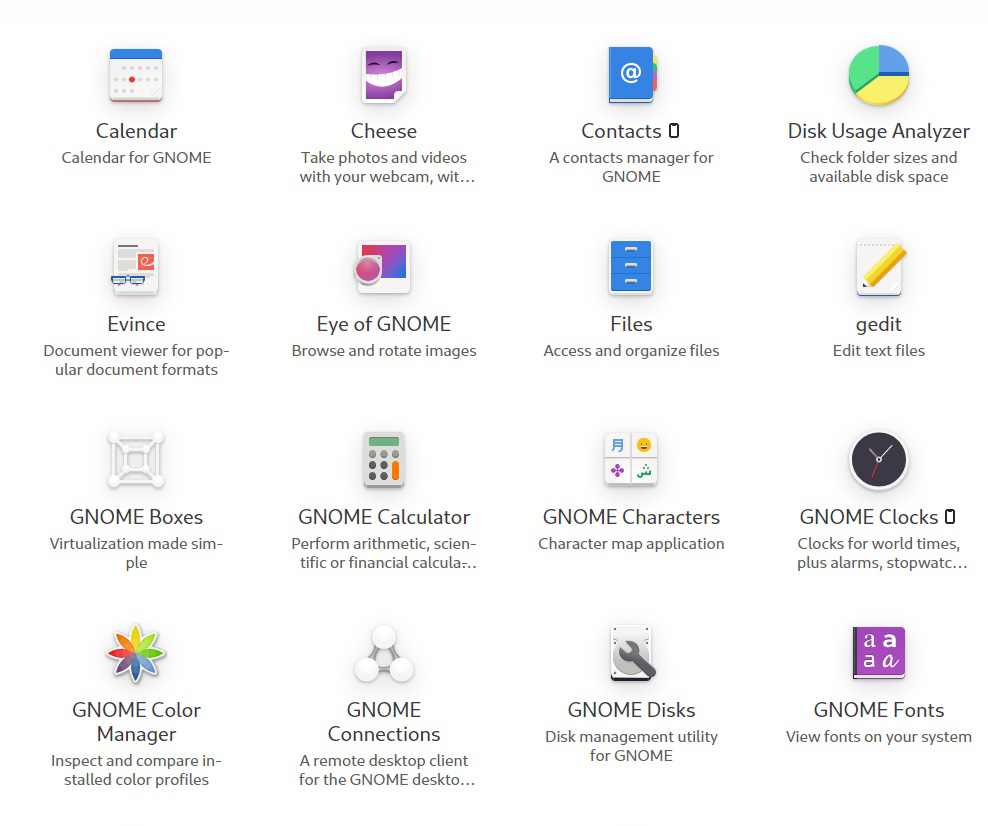Click 'Character map application' text
988x826 pixels.
[x=631, y=543]
